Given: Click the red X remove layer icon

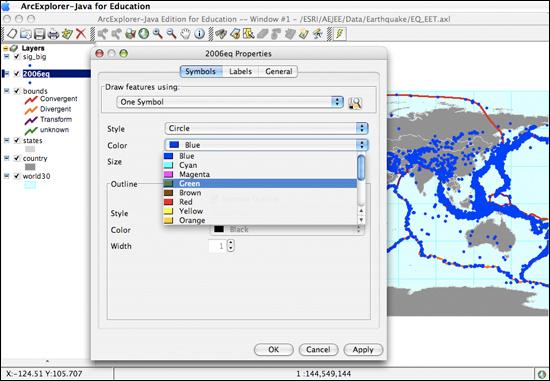Looking at the screenshot, I should pos(81,34).
